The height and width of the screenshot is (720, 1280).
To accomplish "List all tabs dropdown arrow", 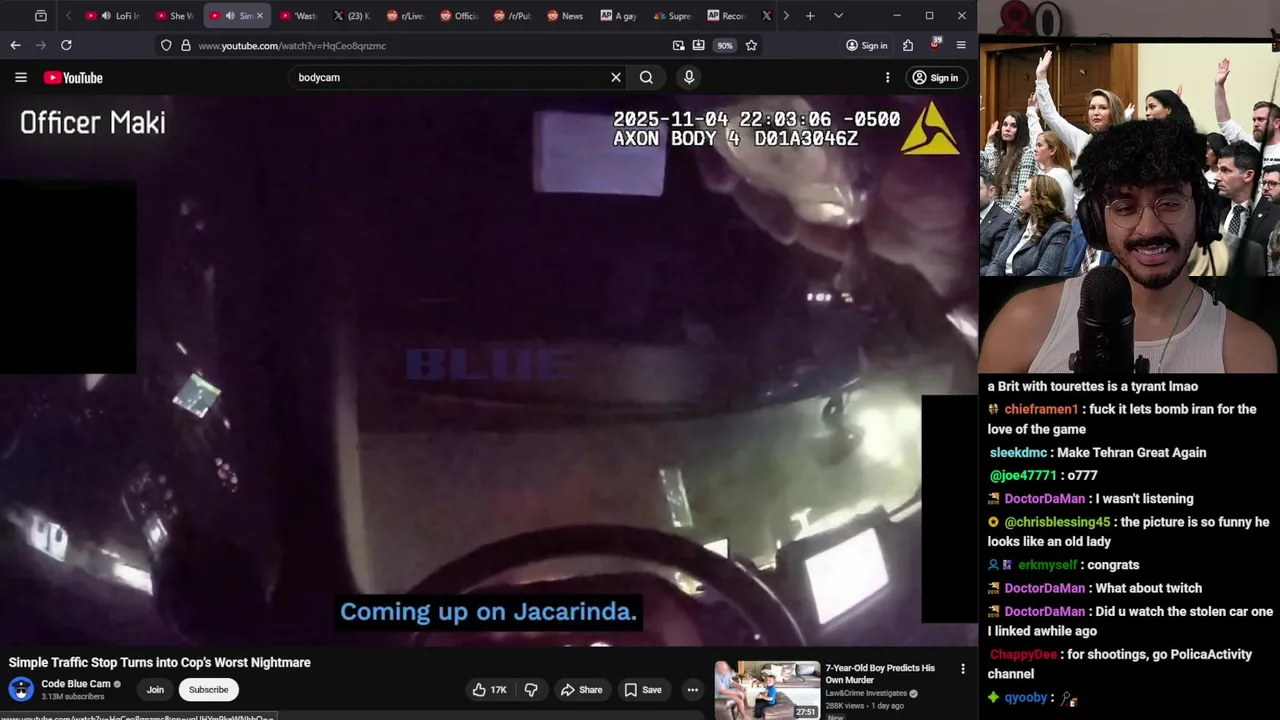I will coord(838,15).
